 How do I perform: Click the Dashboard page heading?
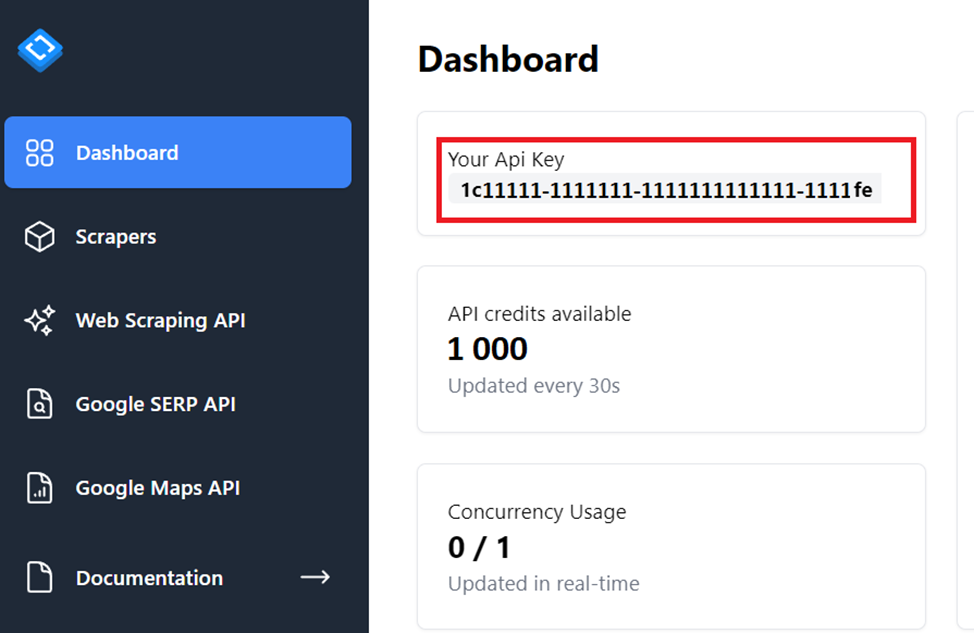point(508,59)
